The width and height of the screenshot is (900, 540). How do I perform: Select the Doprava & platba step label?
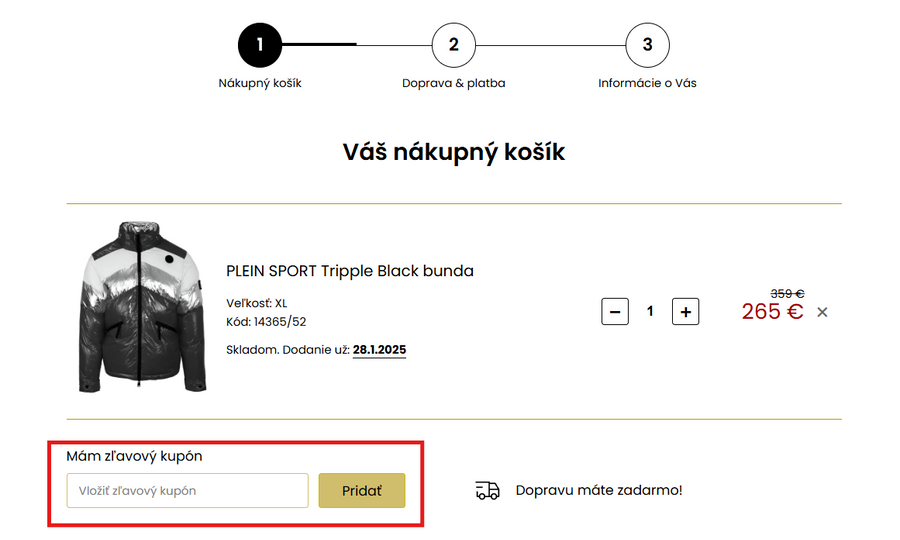click(x=453, y=83)
